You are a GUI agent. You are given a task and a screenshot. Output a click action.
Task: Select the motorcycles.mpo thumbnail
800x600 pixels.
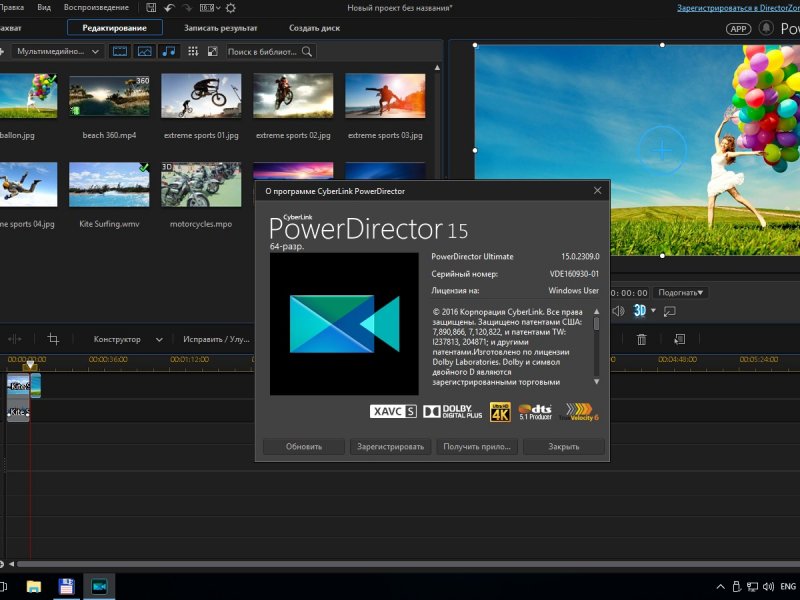coord(201,185)
